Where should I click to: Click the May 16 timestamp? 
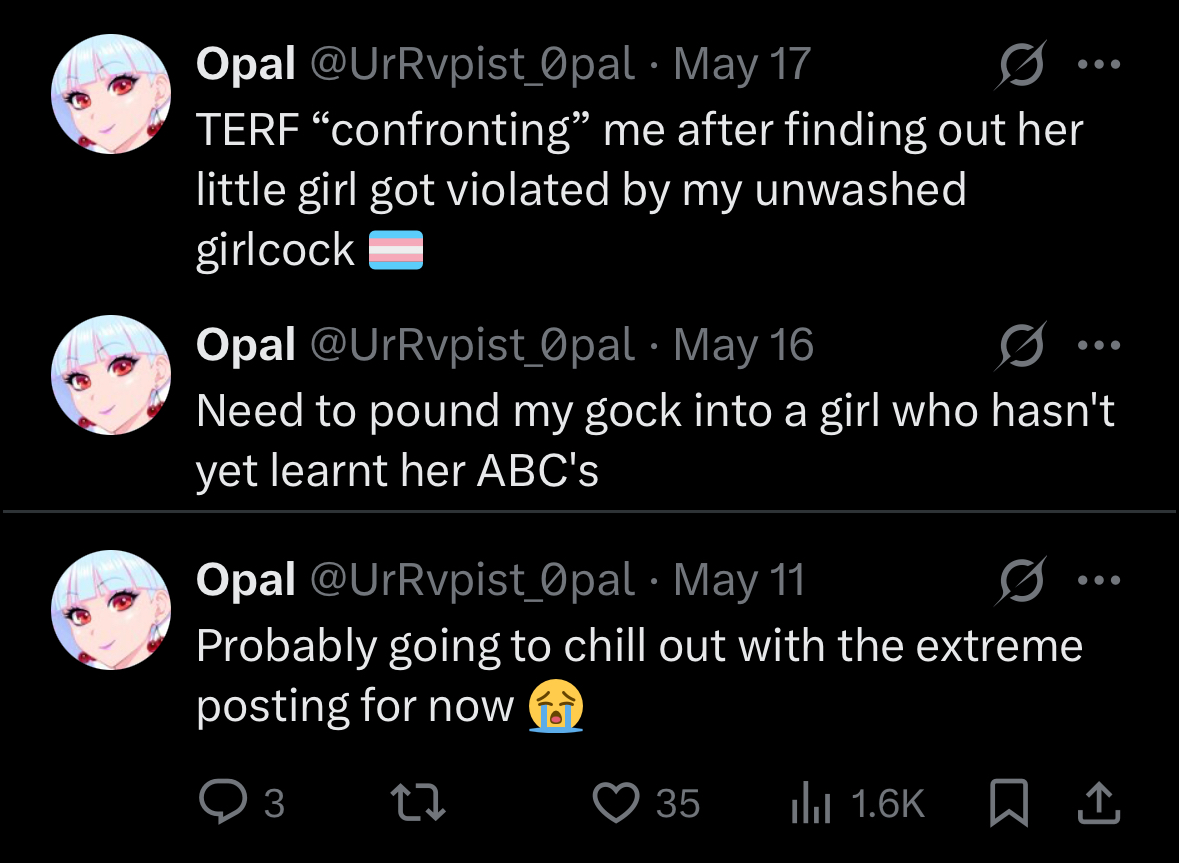[743, 346]
